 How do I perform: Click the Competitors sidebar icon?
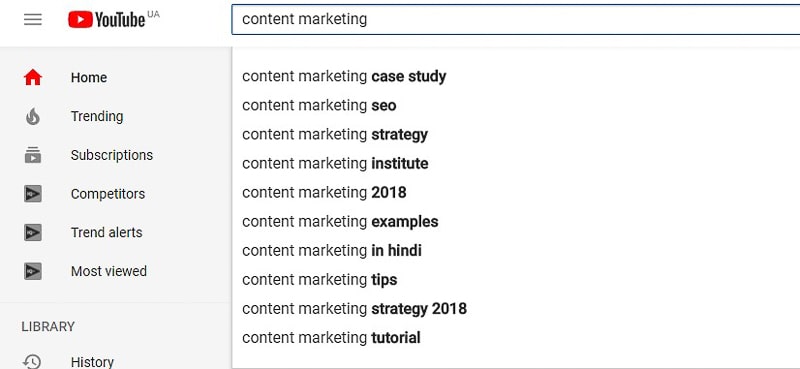click(33, 194)
